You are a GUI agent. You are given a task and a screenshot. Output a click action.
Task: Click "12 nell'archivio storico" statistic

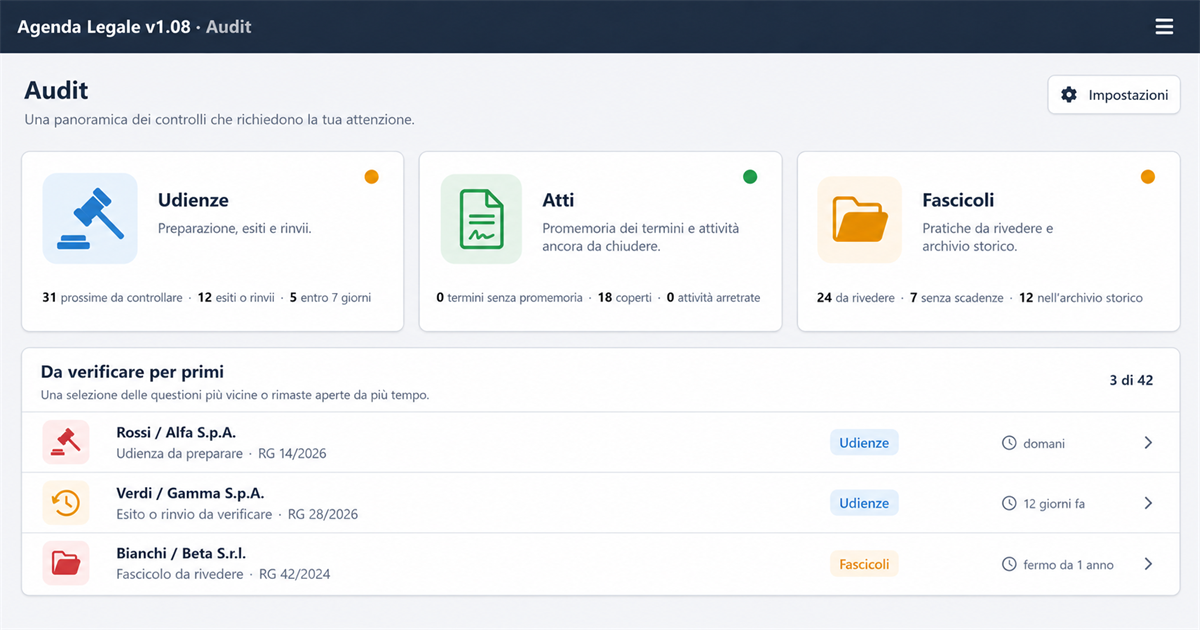click(1081, 298)
